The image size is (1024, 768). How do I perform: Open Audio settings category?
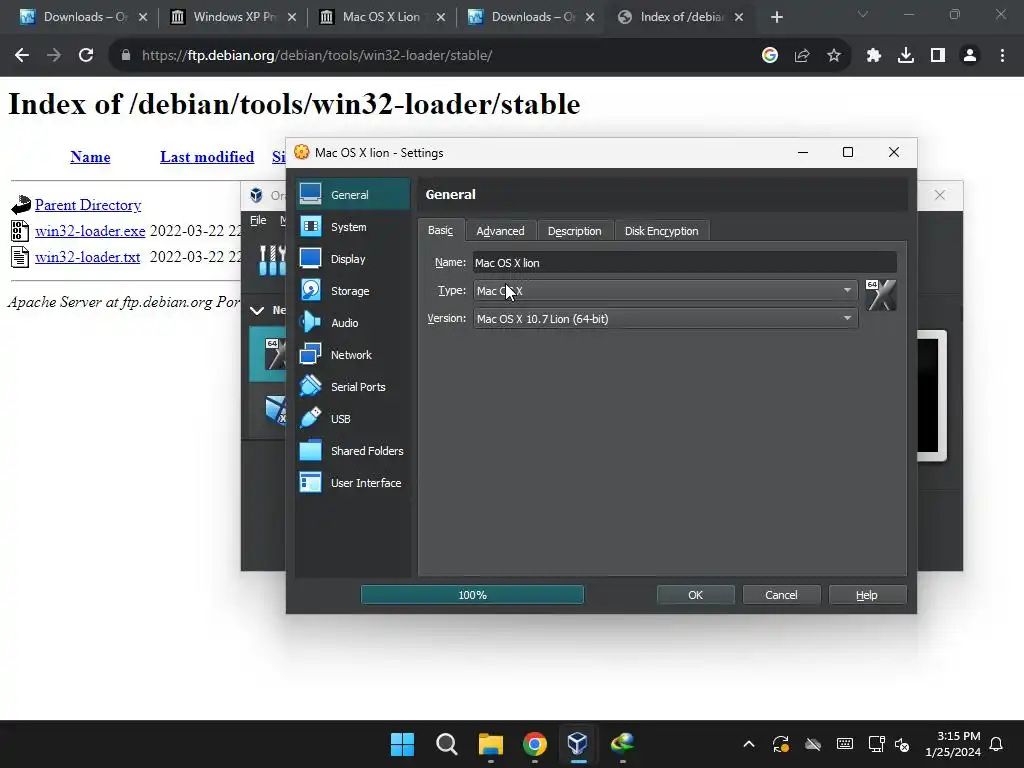(x=353, y=323)
